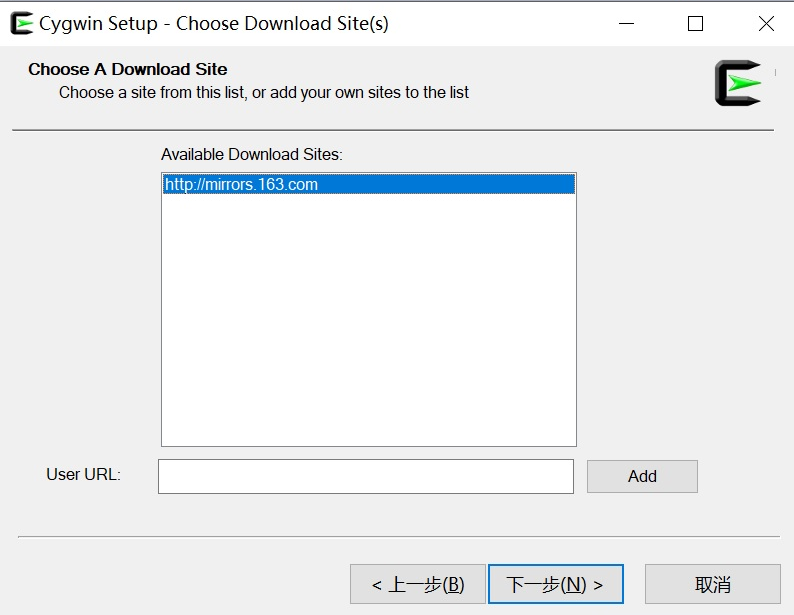Focus the User URL text field
The width and height of the screenshot is (794, 615).
click(x=366, y=476)
